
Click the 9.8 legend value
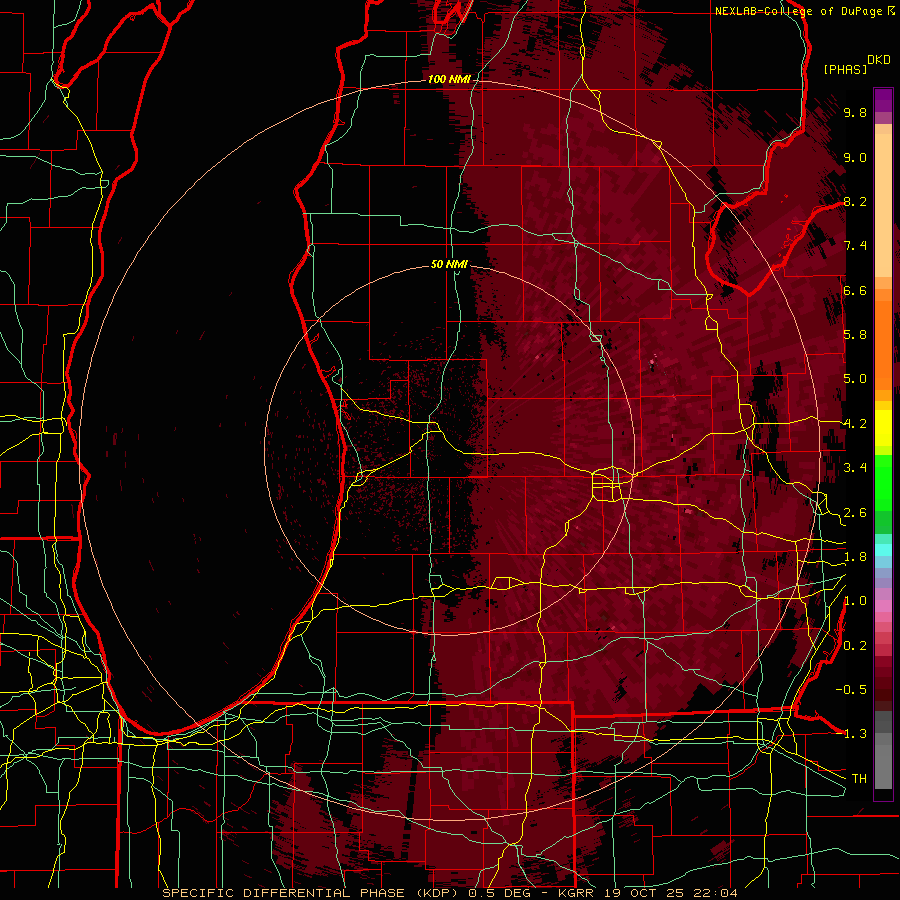point(855,112)
